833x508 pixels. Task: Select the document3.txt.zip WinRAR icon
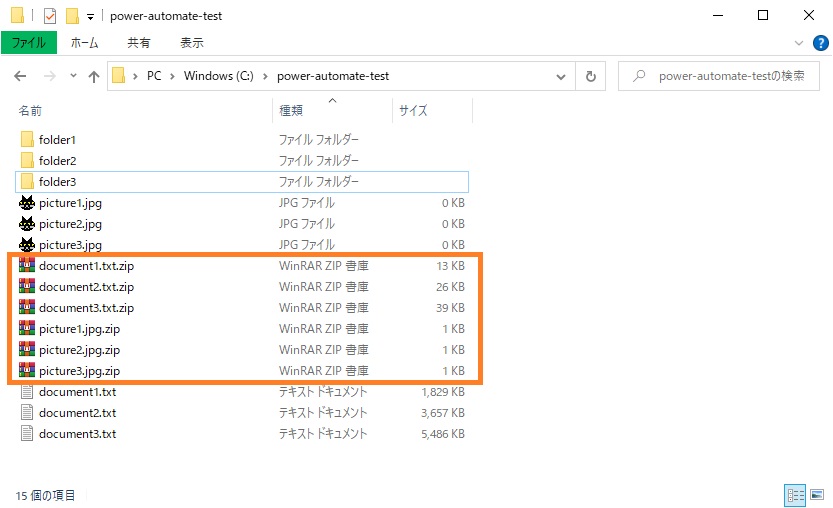[x=27, y=307]
